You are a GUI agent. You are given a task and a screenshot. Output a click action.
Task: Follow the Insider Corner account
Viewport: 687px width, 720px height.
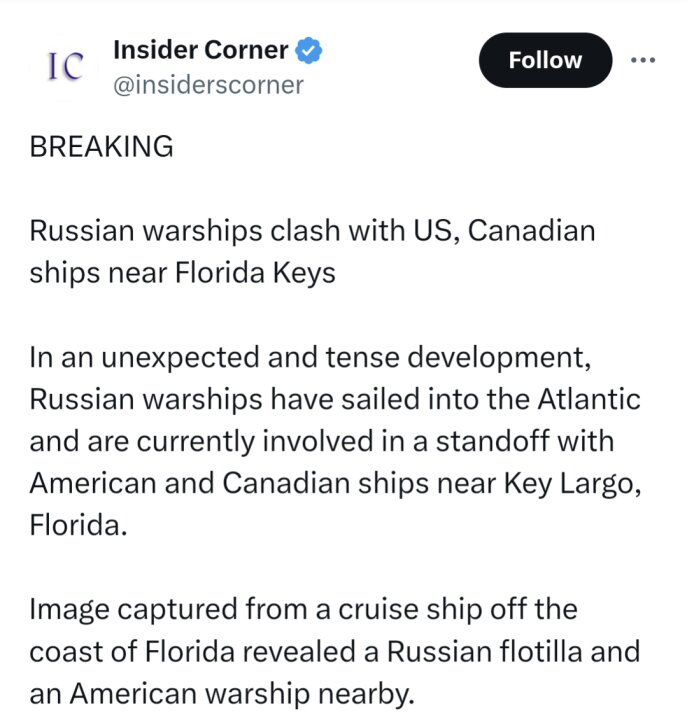(545, 60)
